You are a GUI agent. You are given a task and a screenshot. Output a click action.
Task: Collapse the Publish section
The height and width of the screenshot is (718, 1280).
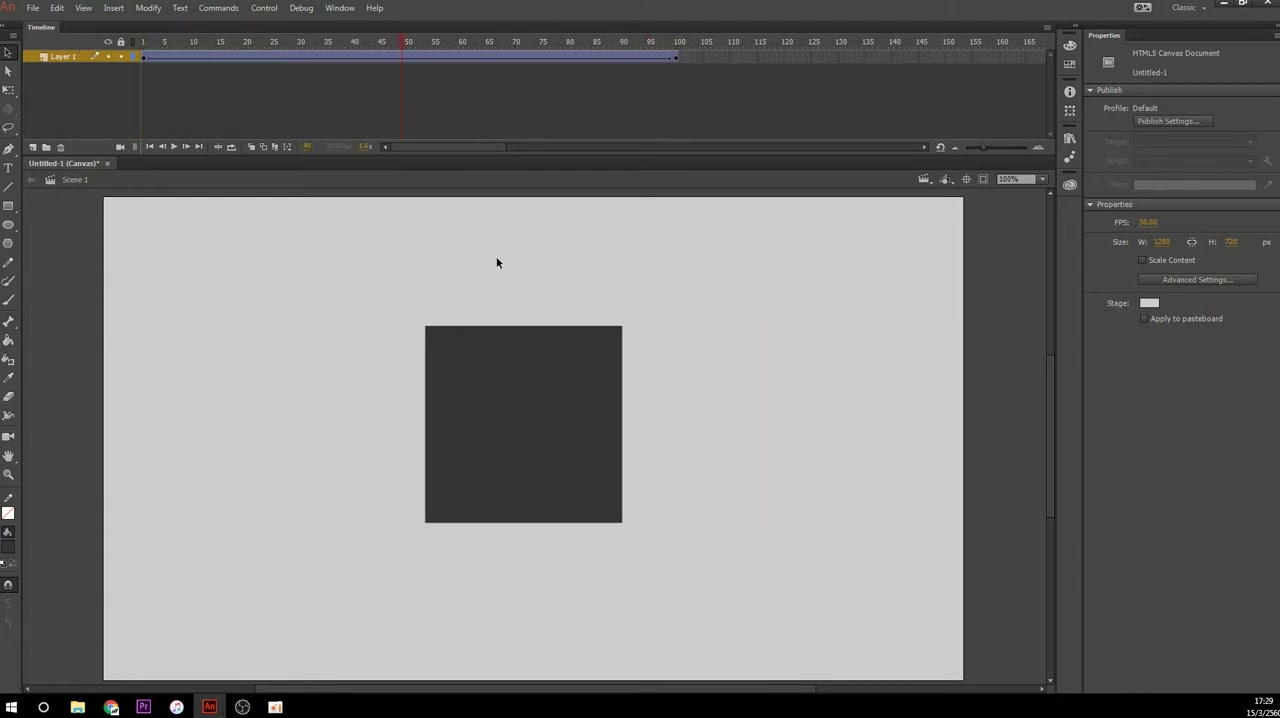tap(1090, 90)
